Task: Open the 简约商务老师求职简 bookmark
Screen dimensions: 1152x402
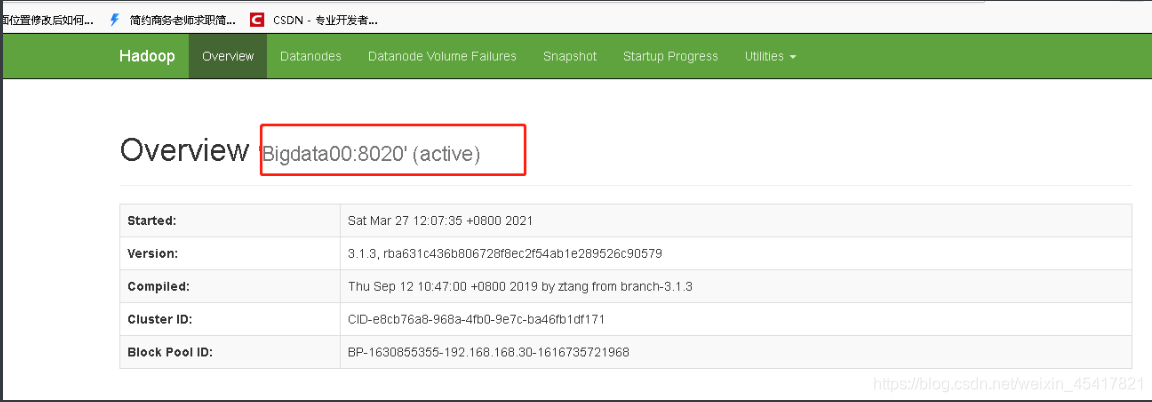Action: (182, 21)
